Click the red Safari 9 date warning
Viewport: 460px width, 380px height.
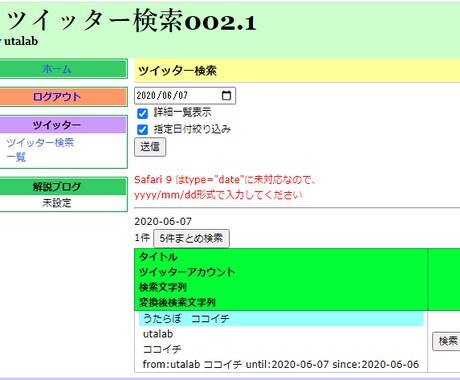pyautogui.click(x=225, y=180)
